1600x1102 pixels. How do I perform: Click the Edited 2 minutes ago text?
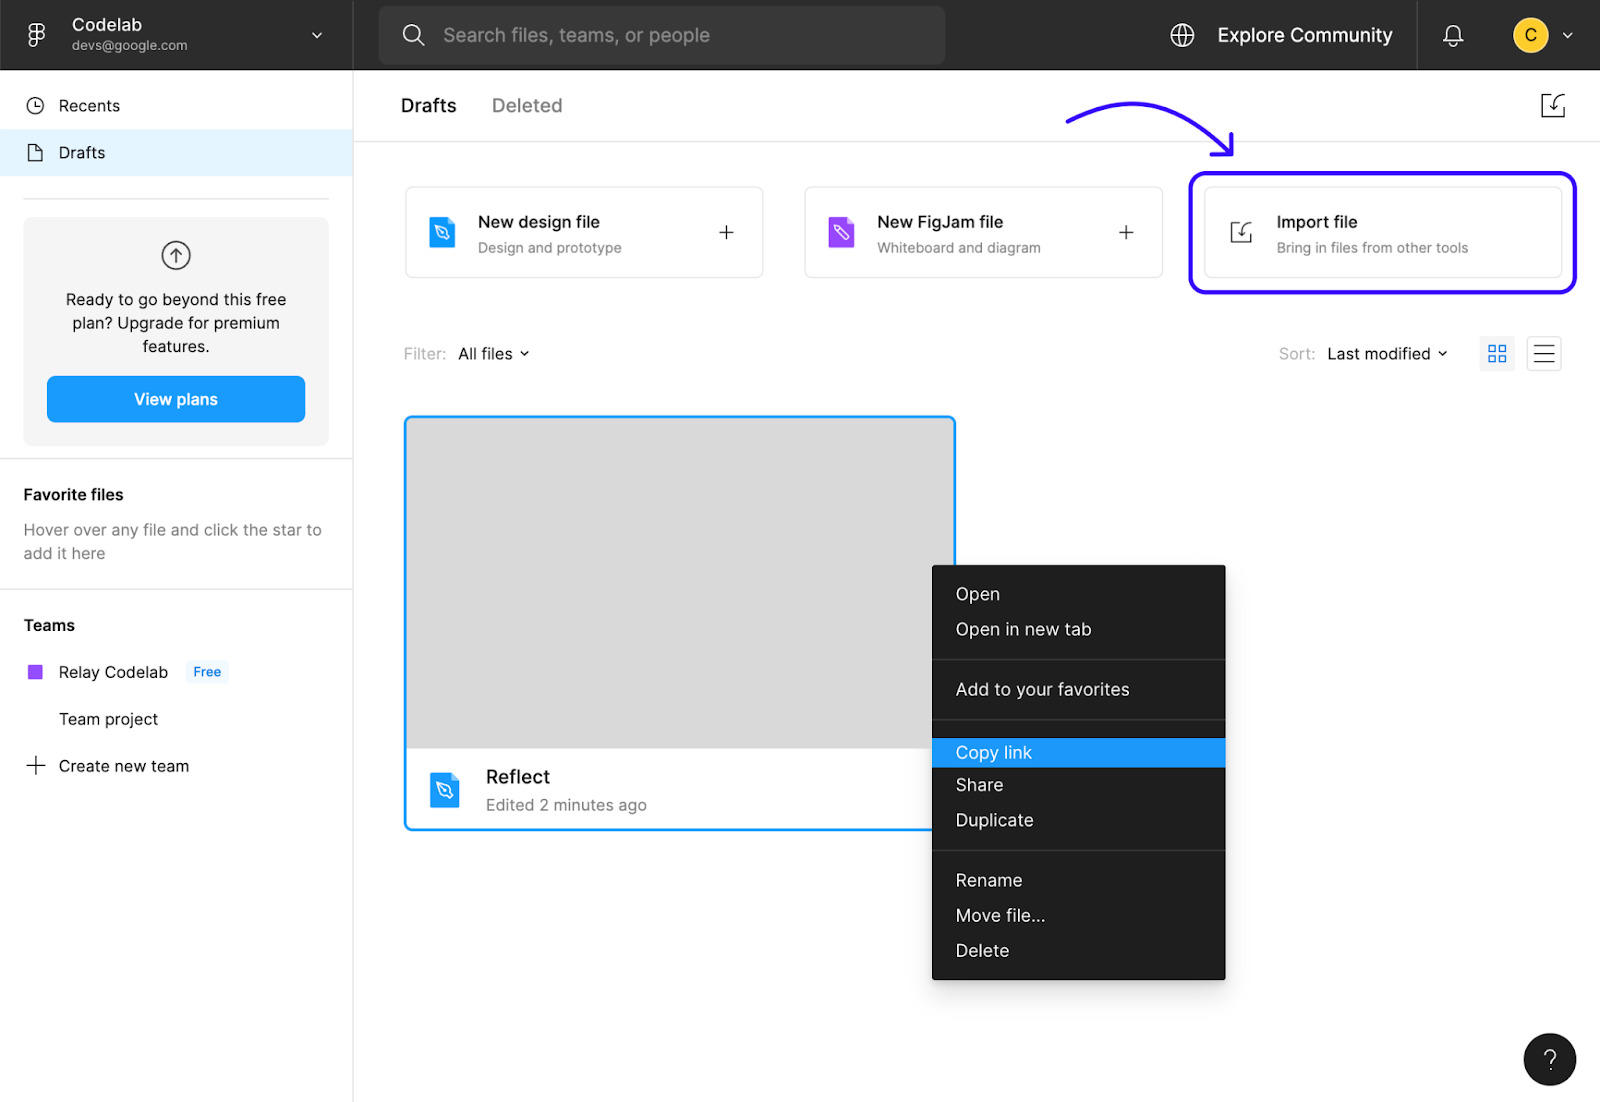coord(566,805)
